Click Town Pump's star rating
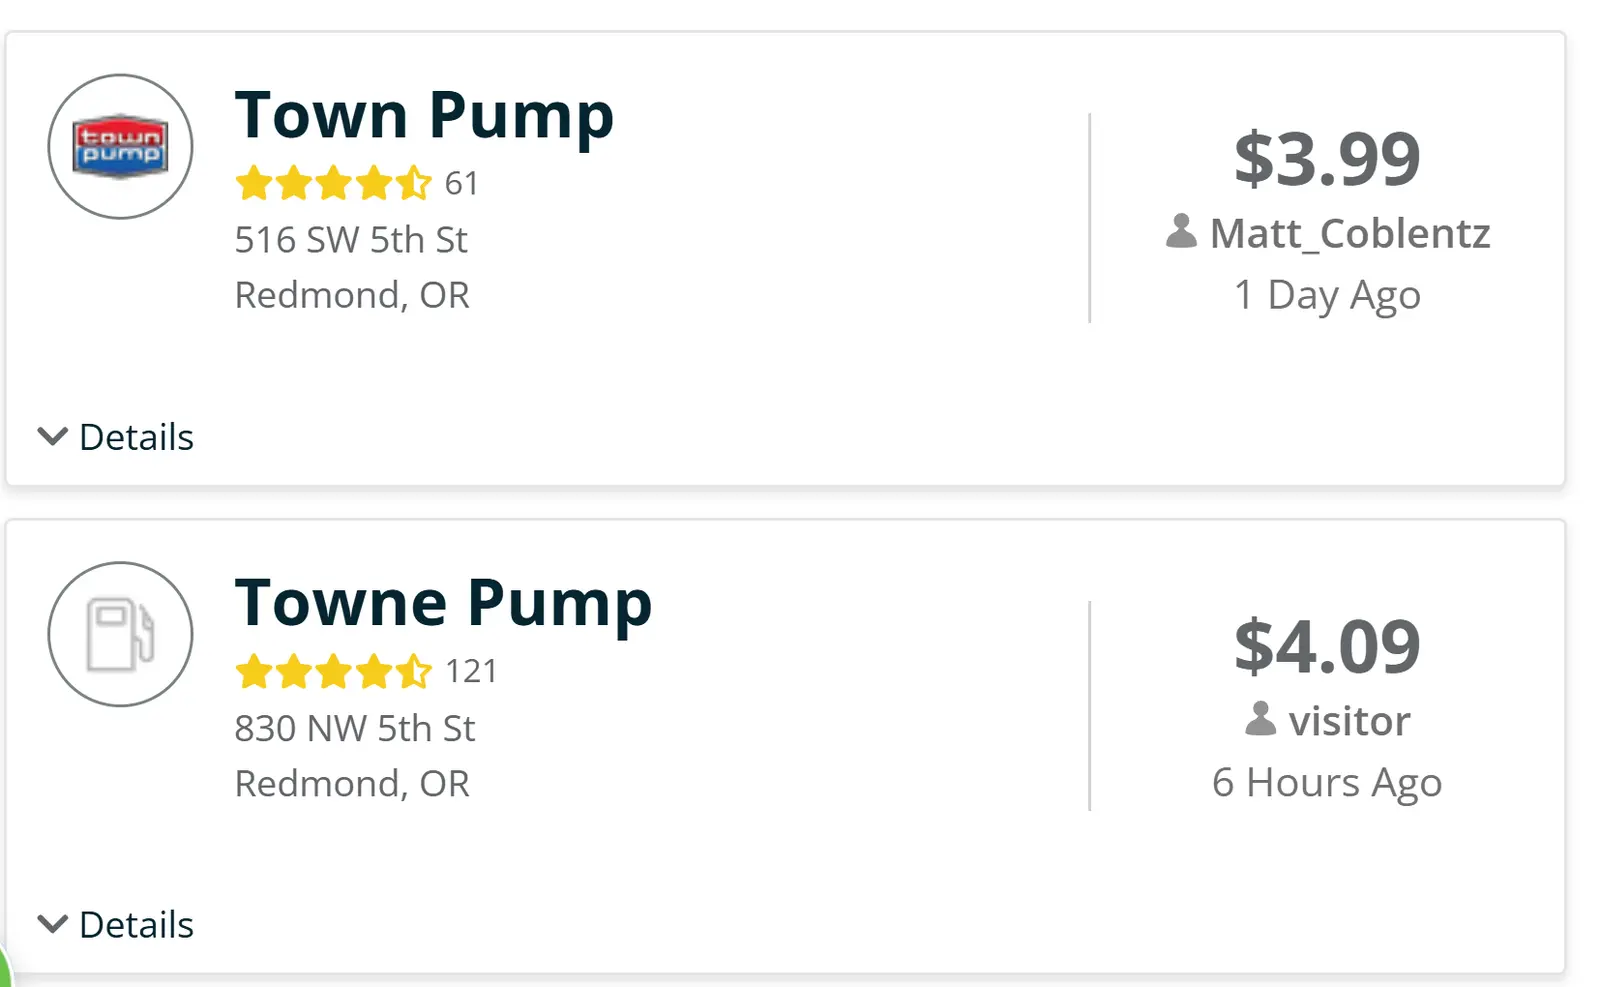Screen dimensions: 1600x987 tap(333, 183)
